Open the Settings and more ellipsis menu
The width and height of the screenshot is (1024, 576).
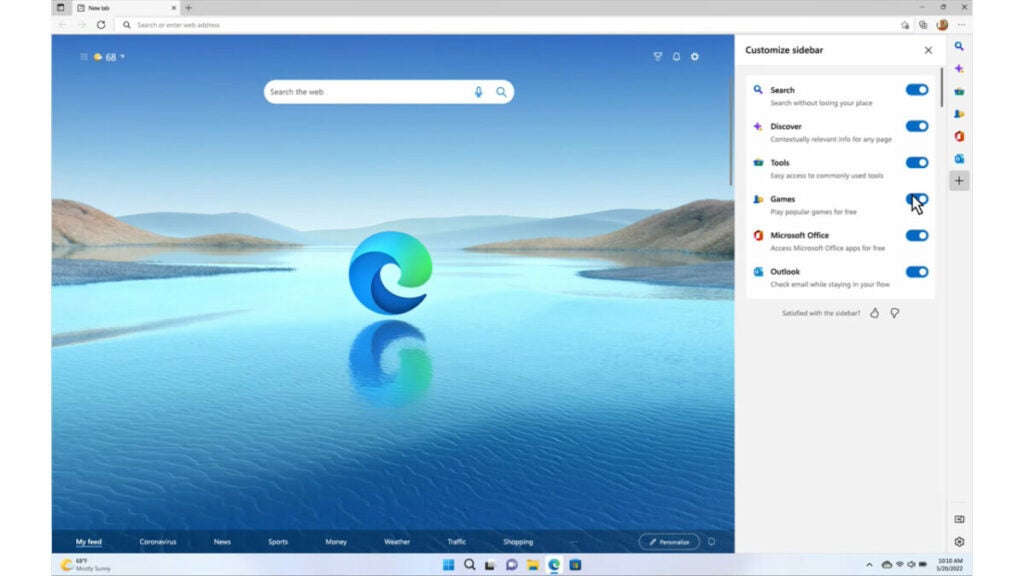click(x=961, y=25)
